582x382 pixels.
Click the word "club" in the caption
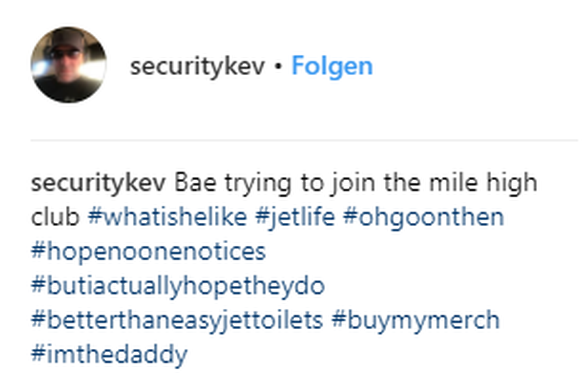pos(55,217)
